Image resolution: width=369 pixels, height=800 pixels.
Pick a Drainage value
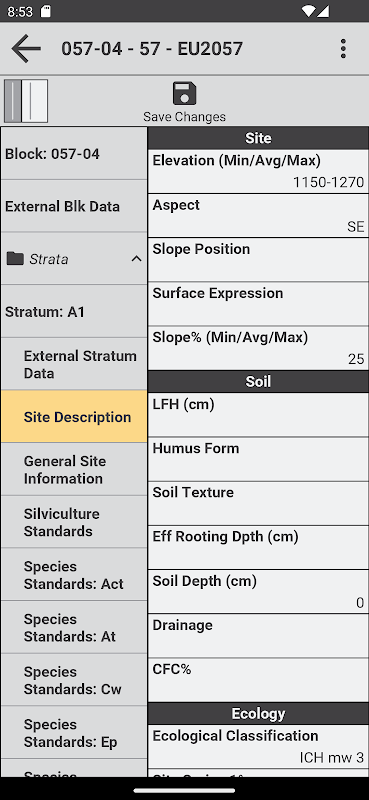point(258,636)
